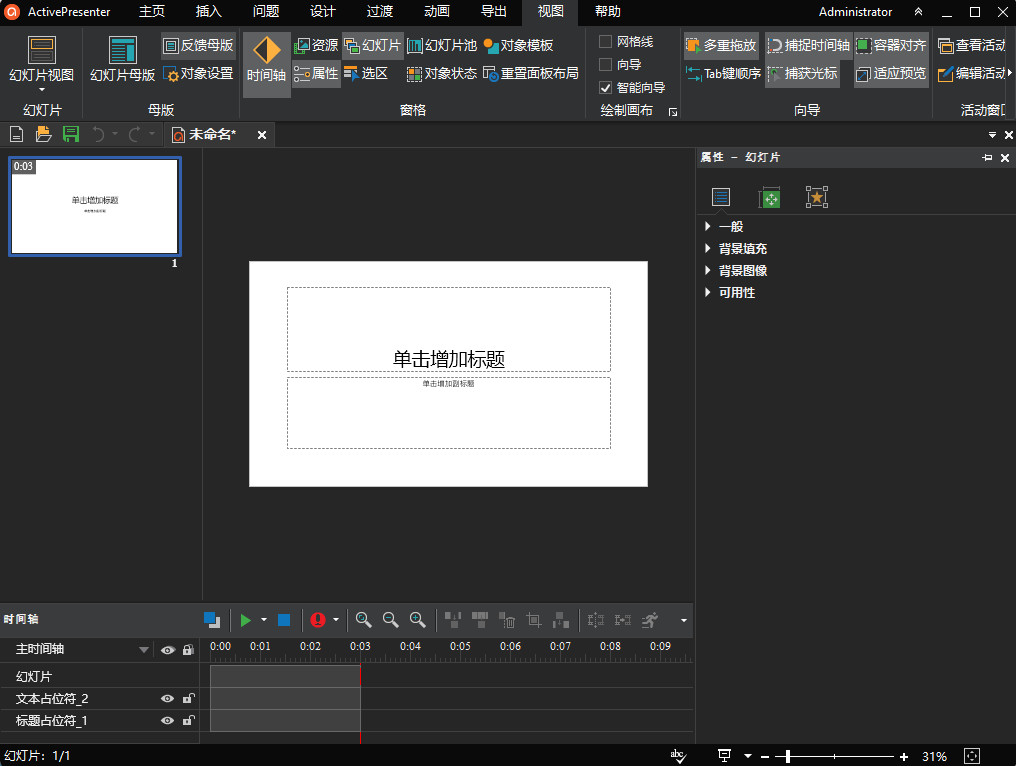Enable the 网格线 gridlines checkbox
This screenshot has height=766, width=1016.
605,41
